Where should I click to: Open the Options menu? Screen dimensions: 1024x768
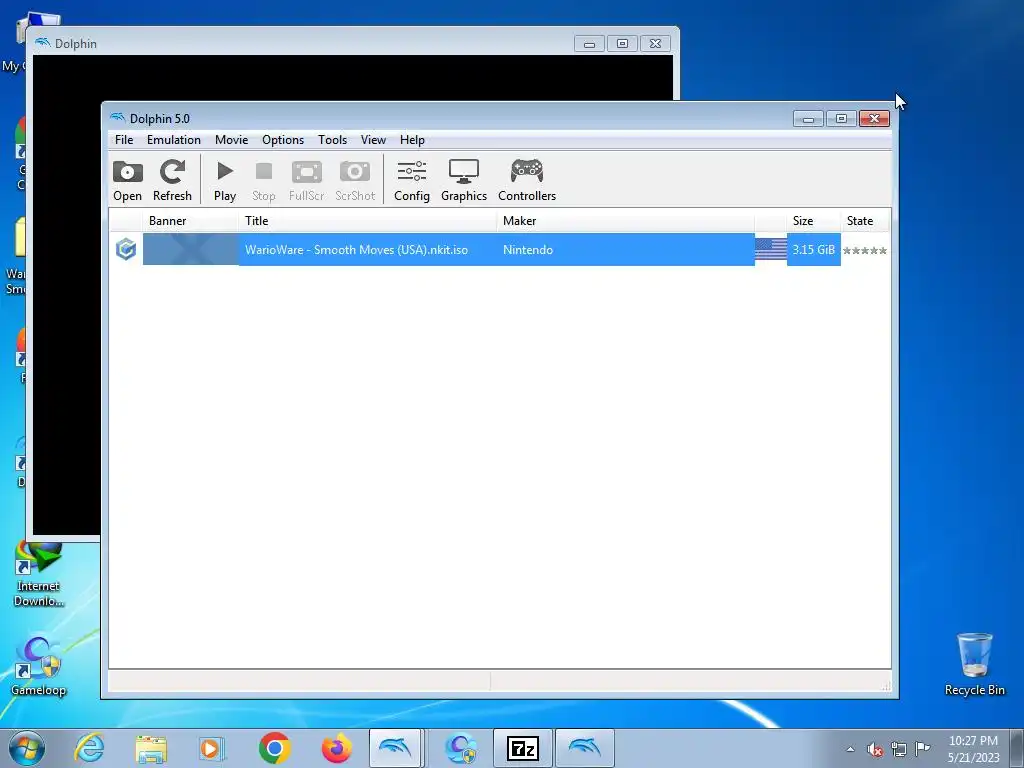[x=283, y=140]
